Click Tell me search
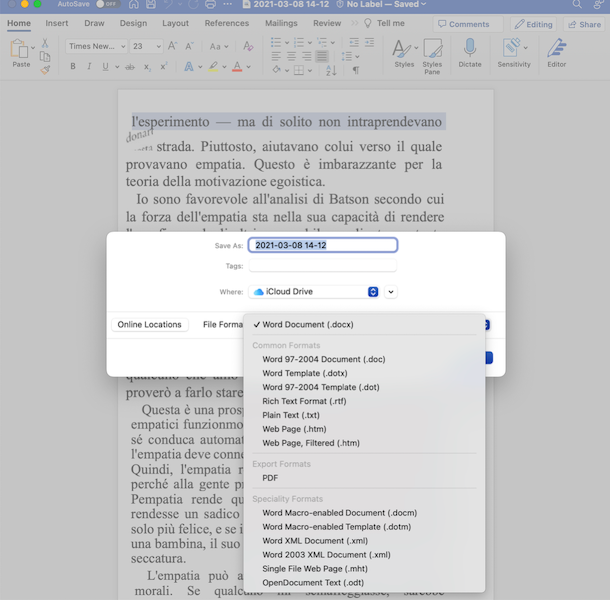The height and width of the screenshot is (600, 610). pos(384,23)
